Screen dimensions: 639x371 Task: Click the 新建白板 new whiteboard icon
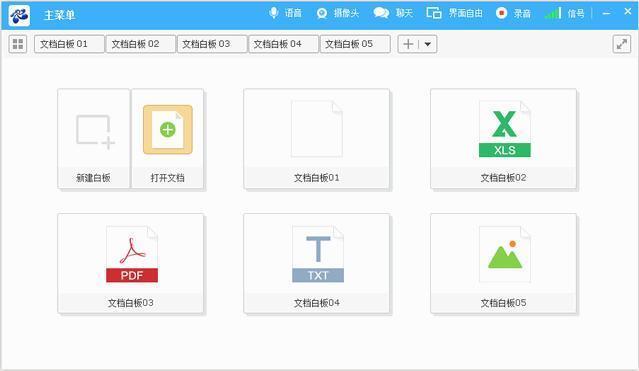(x=95, y=132)
